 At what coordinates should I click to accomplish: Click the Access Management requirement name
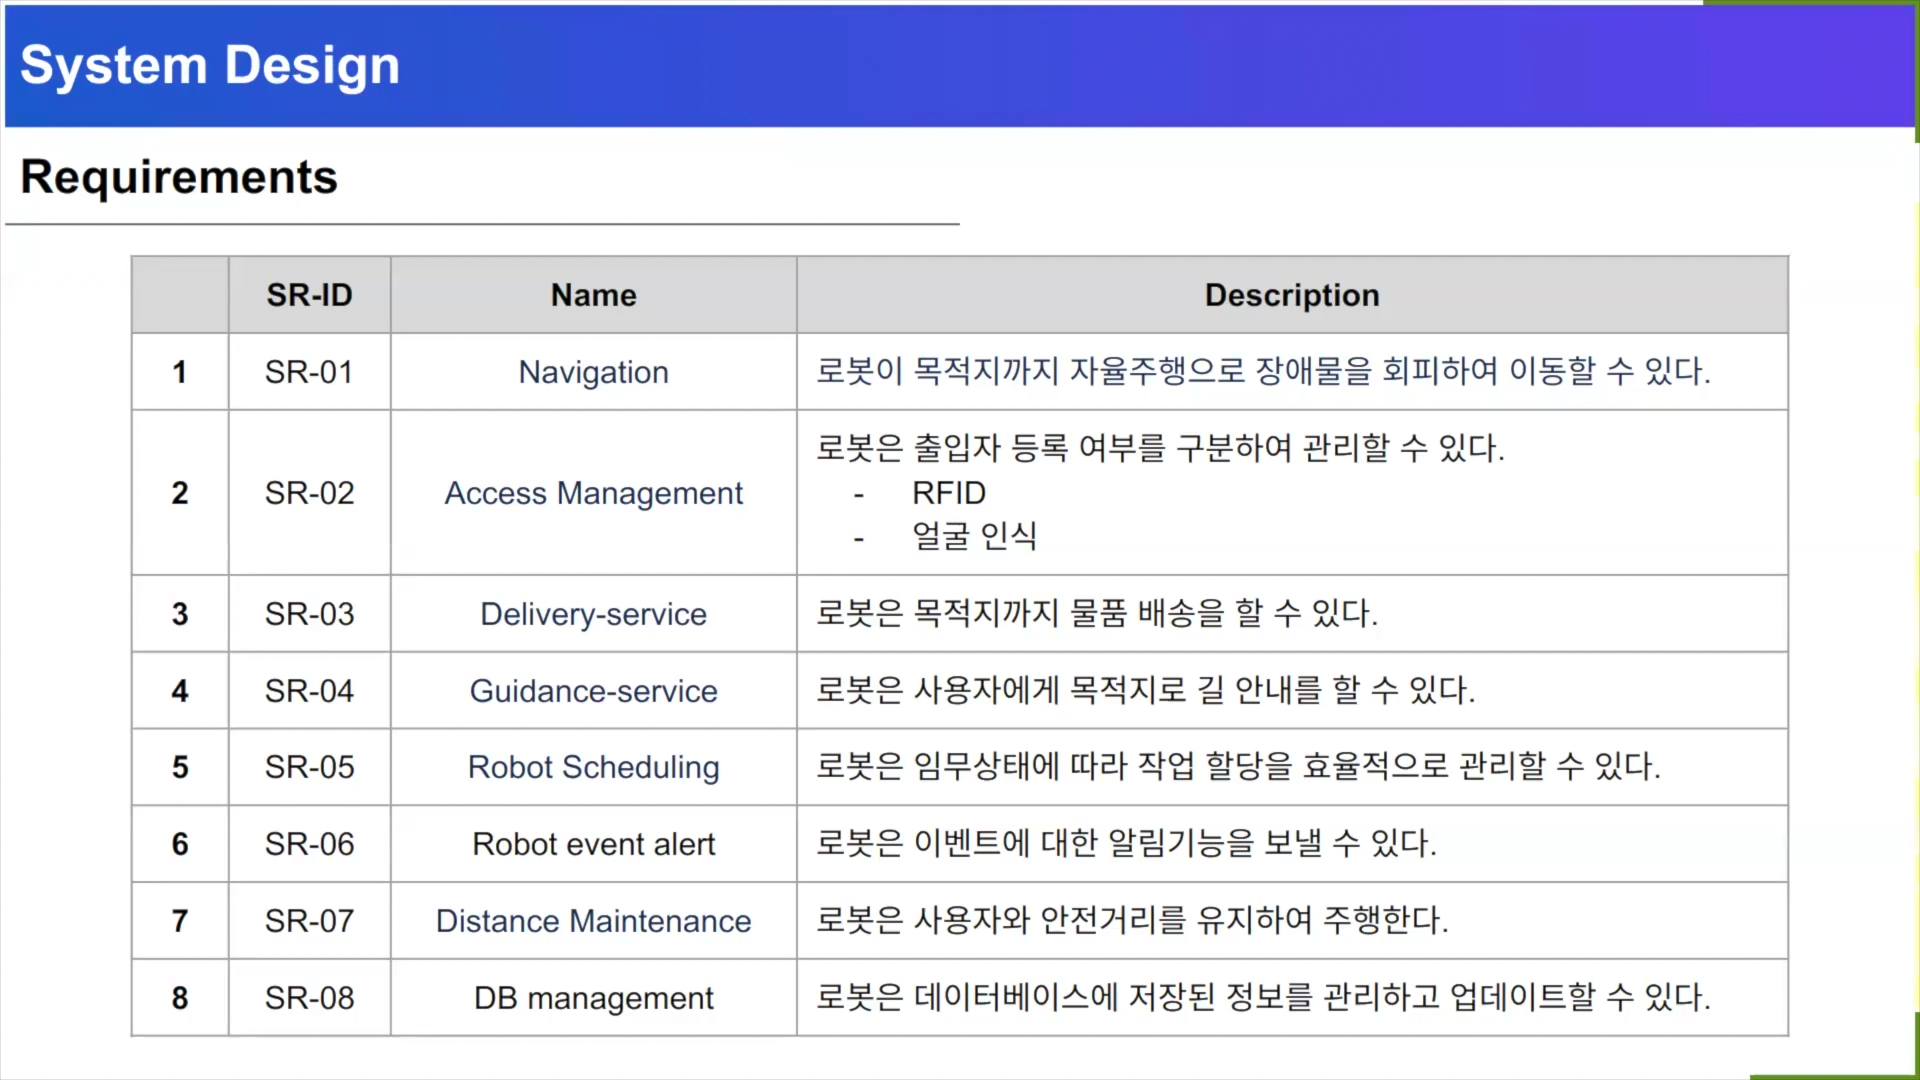[x=593, y=493]
